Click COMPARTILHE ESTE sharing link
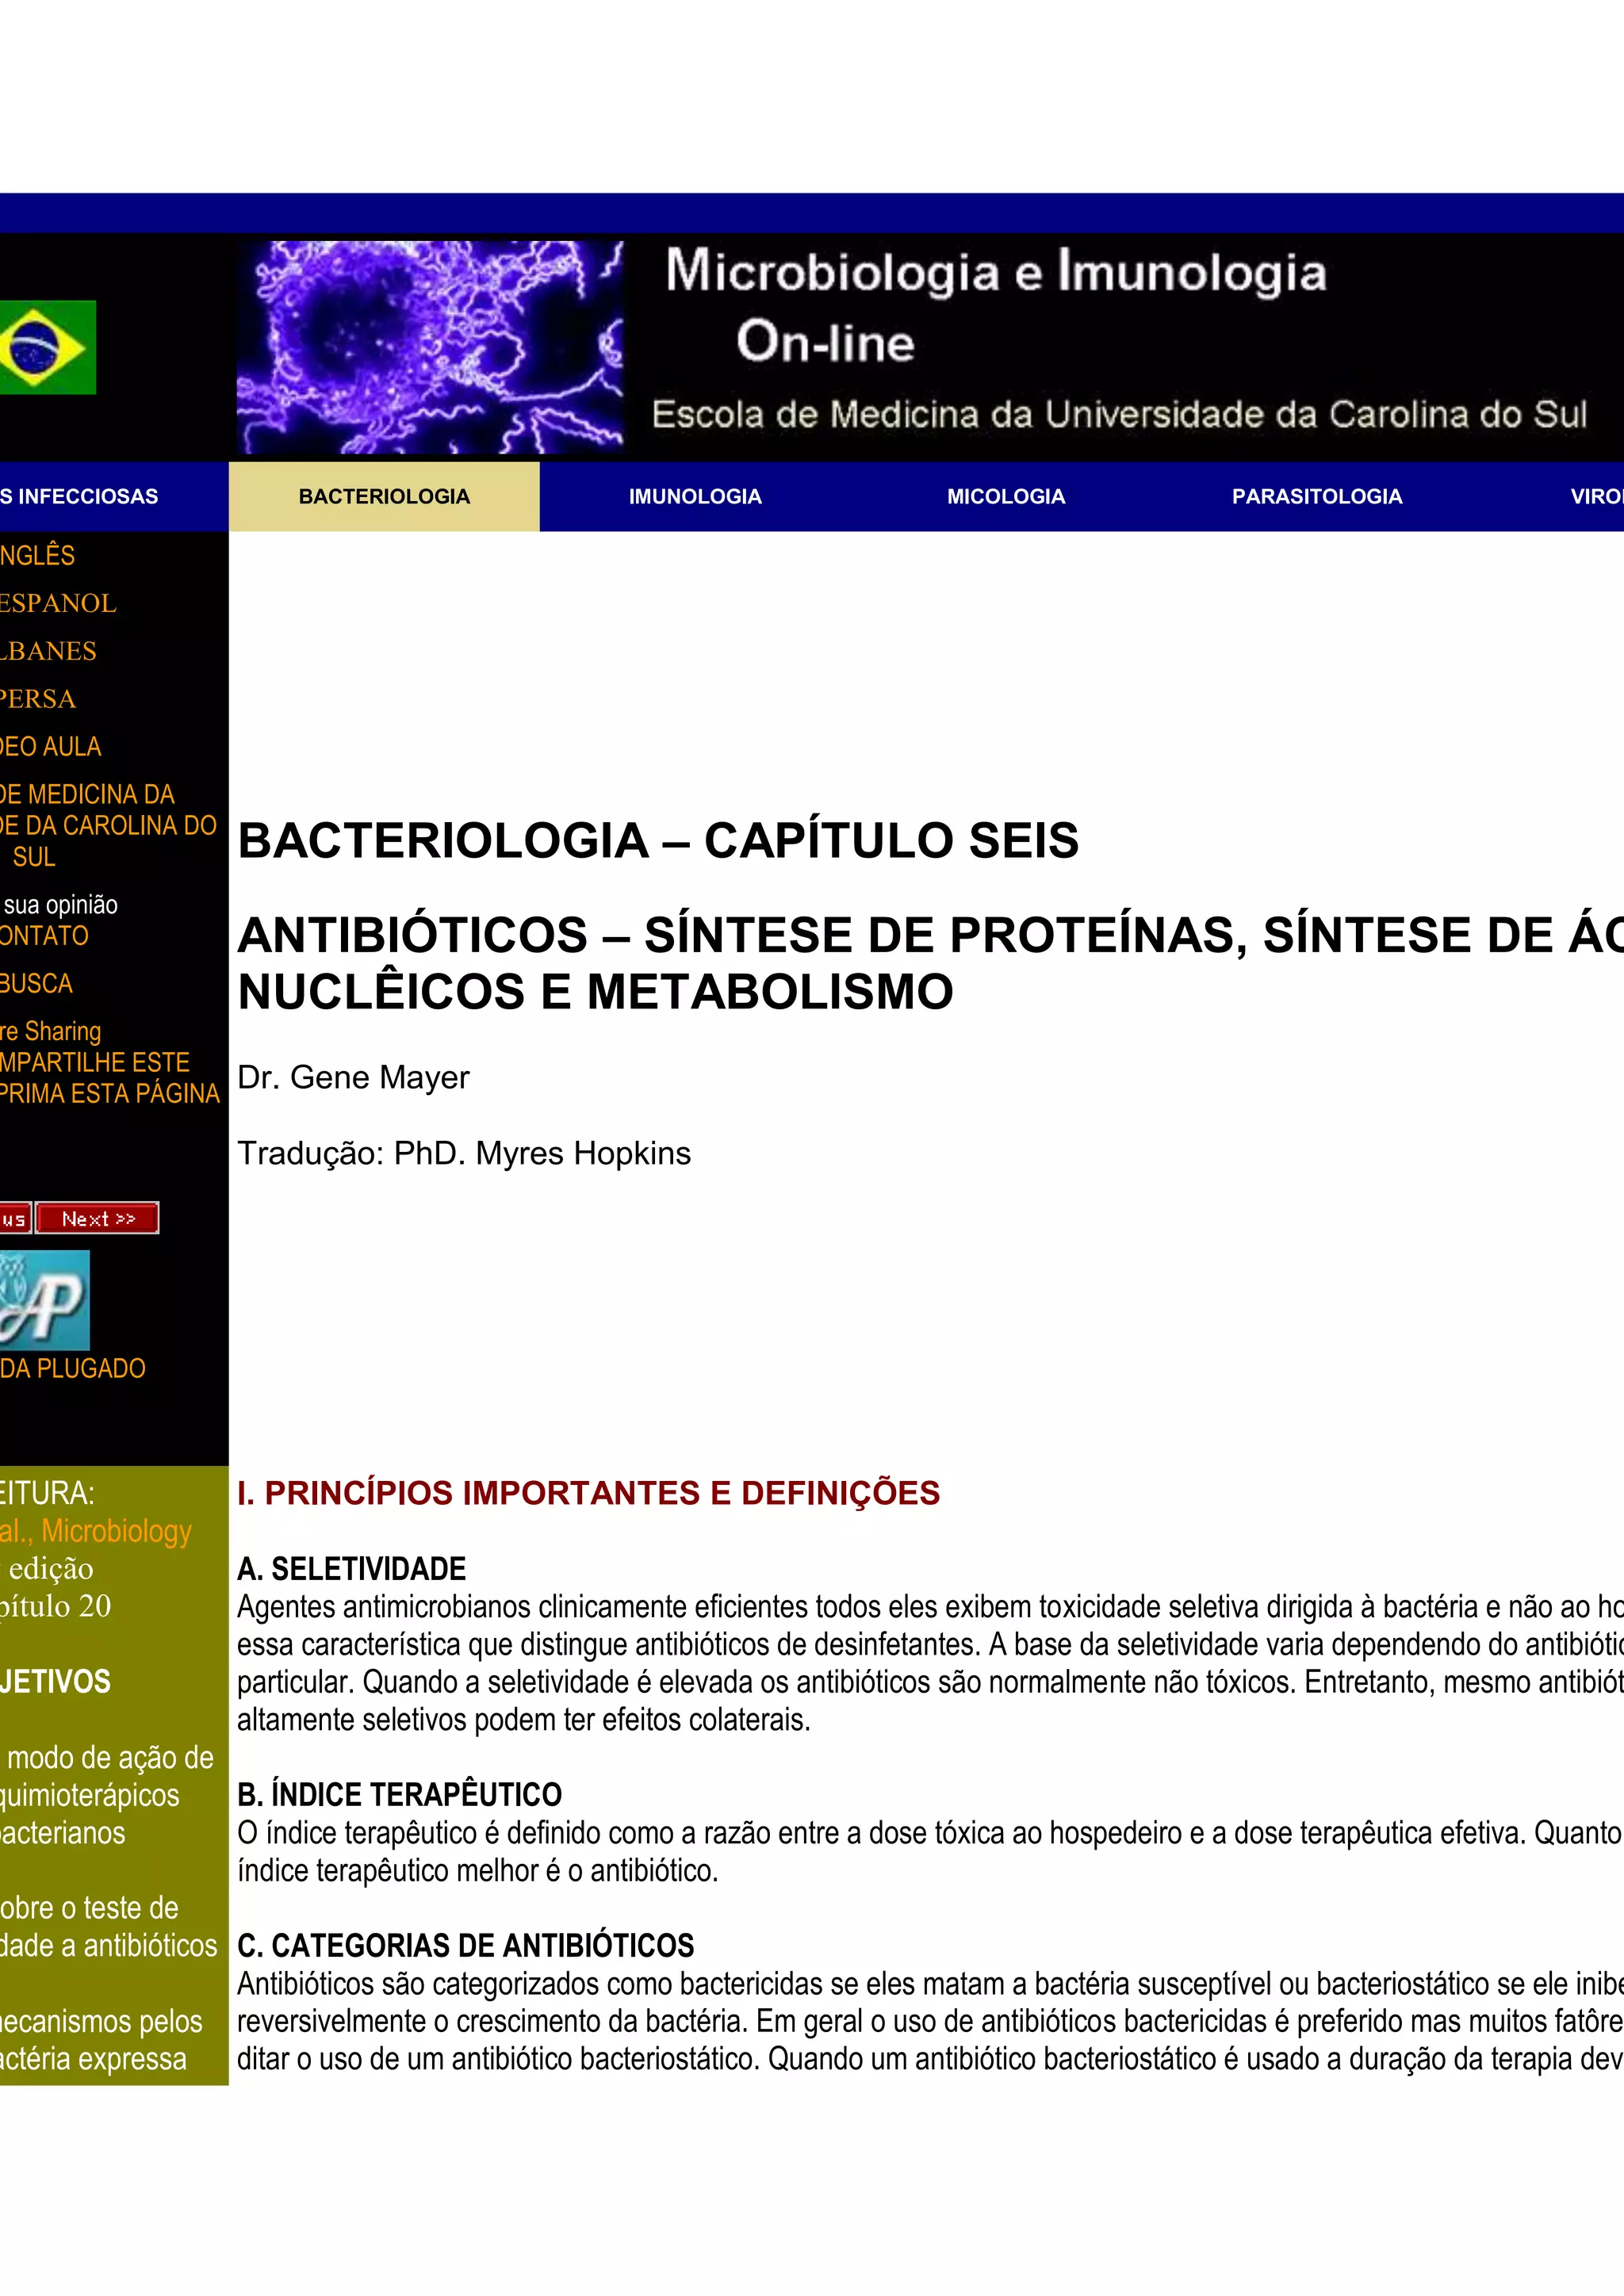1624x2296 pixels. [94, 1063]
